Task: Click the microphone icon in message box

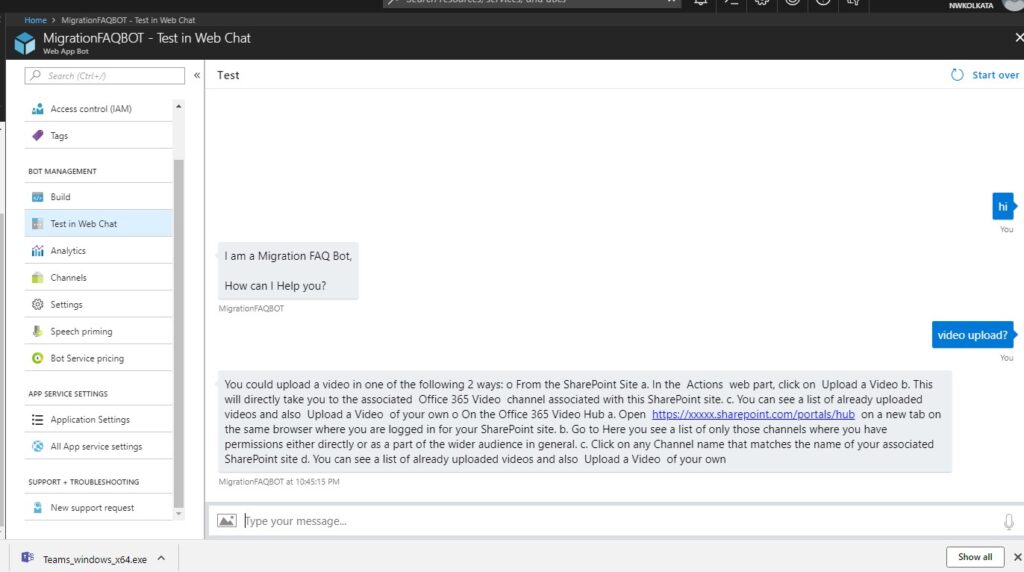Action: click(1008, 521)
